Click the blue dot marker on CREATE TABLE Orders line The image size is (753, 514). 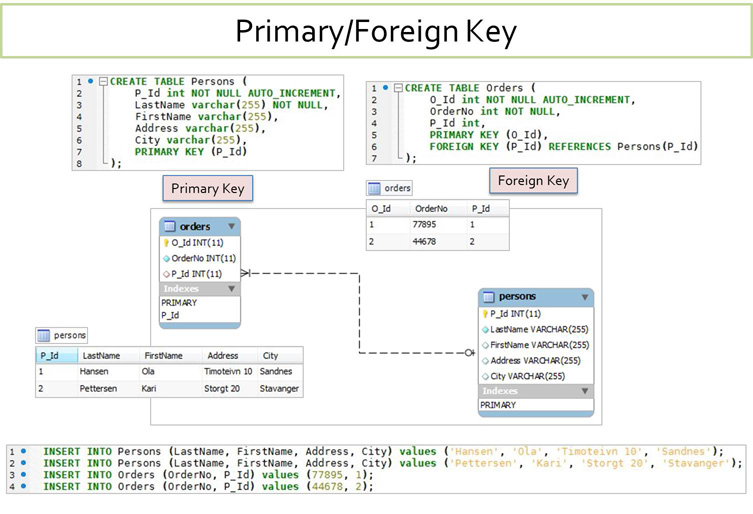385,88
